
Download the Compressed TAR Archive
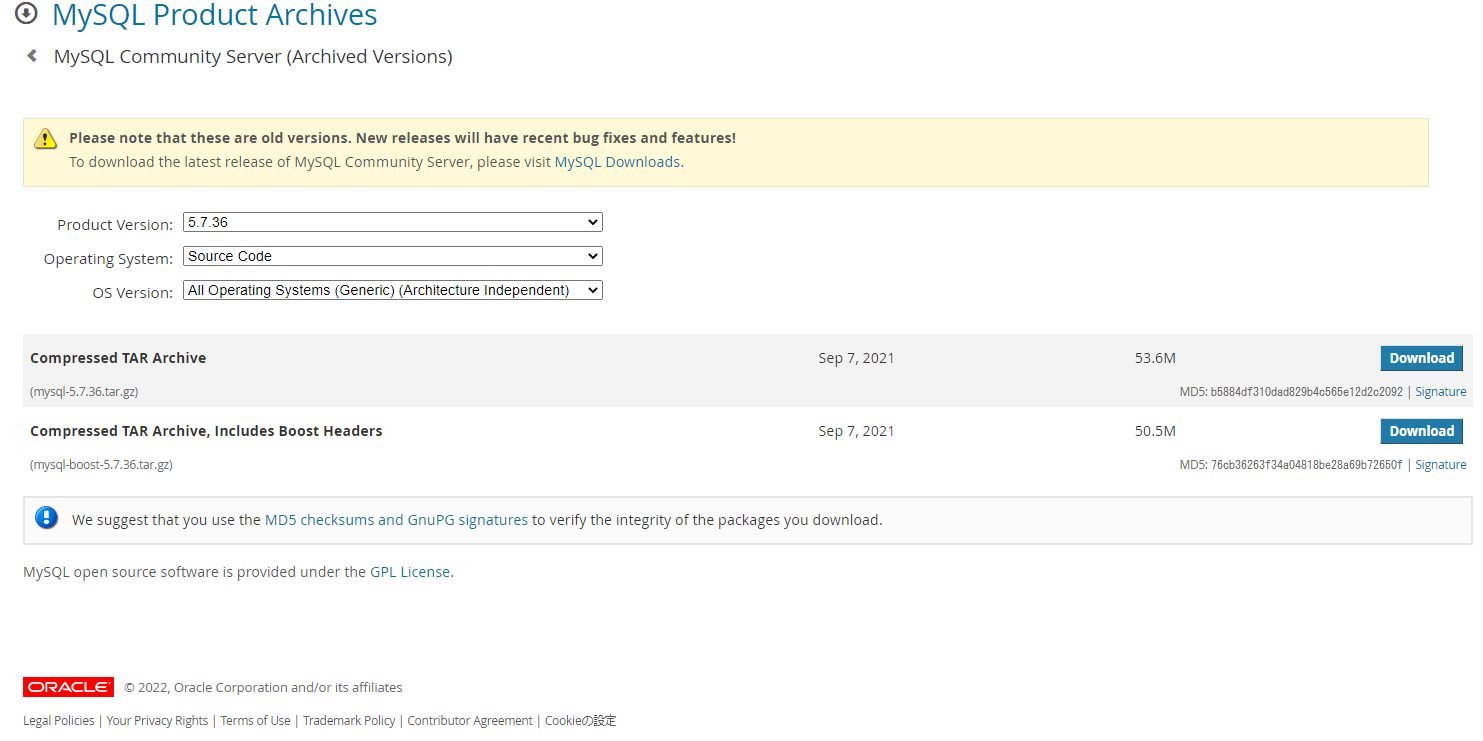pos(1421,358)
